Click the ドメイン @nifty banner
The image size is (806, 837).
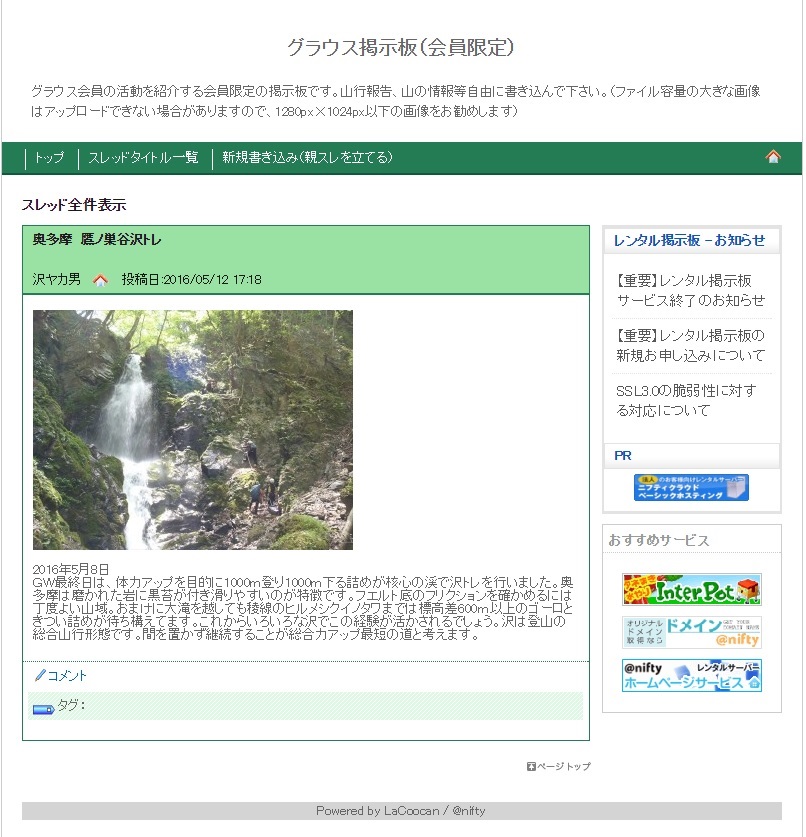click(691, 632)
